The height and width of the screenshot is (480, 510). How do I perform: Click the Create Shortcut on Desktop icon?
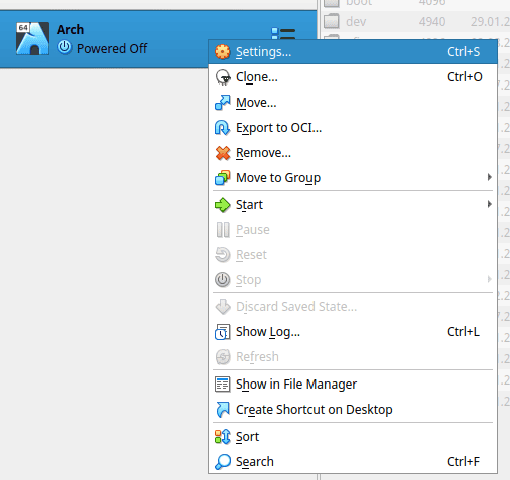tap(222, 410)
